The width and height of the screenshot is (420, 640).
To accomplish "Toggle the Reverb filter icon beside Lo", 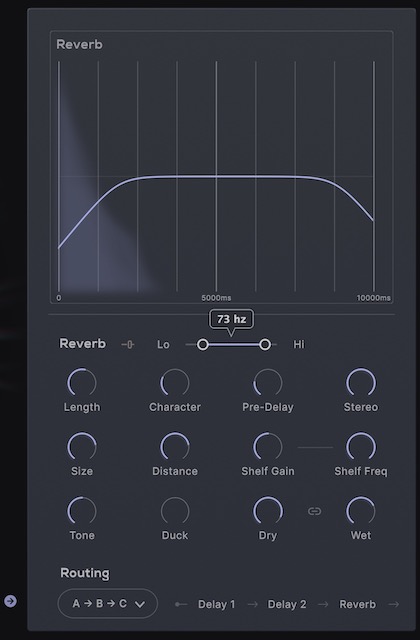I will click(x=128, y=345).
